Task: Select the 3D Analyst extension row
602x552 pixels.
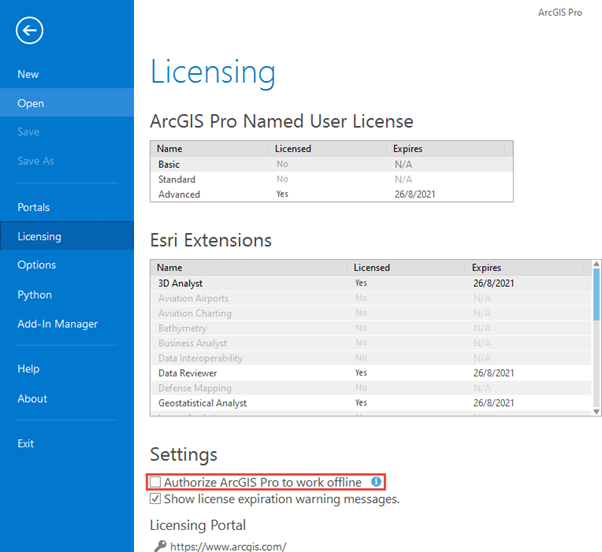Action: pyautogui.click(x=371, y=283)
